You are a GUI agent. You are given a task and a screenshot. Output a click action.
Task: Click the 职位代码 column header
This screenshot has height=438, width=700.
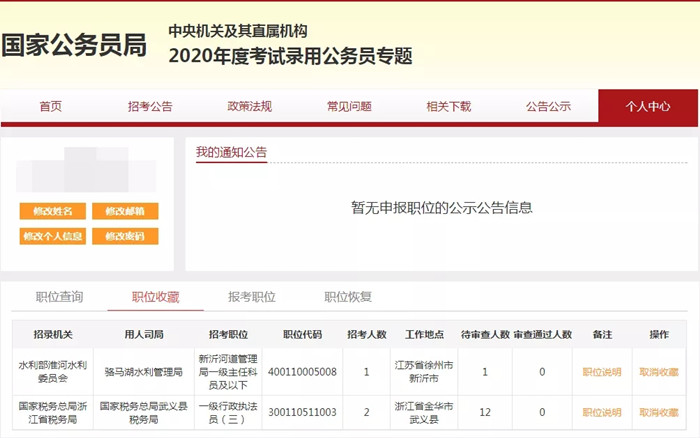pyautogui.click(x=302, y=334)
